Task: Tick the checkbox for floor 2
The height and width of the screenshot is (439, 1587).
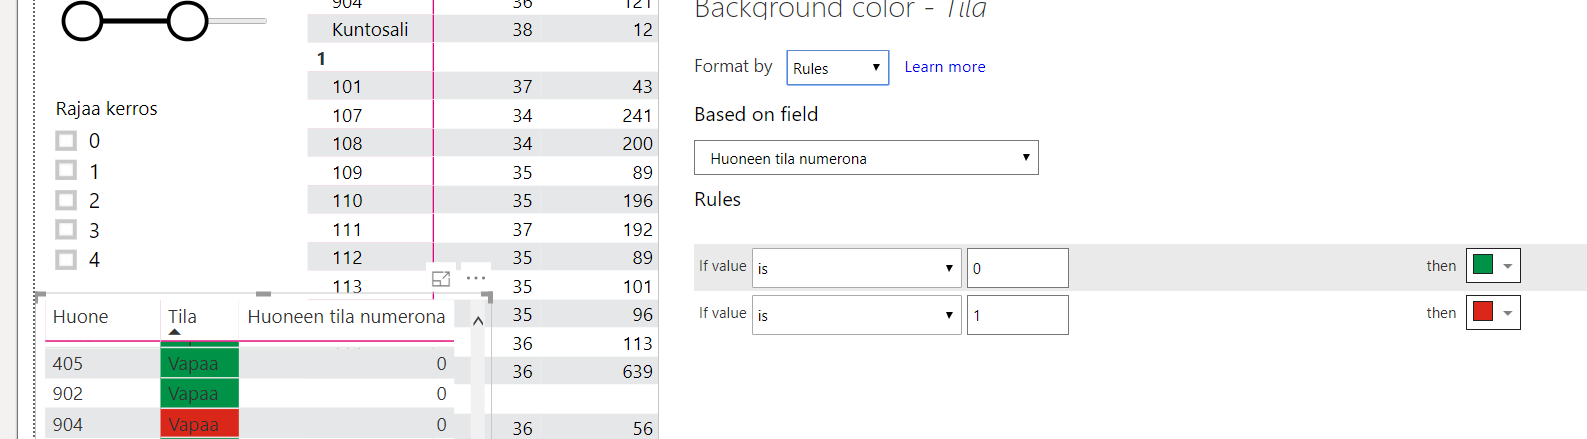Action: pyautogui.click(x=66, y=200)
